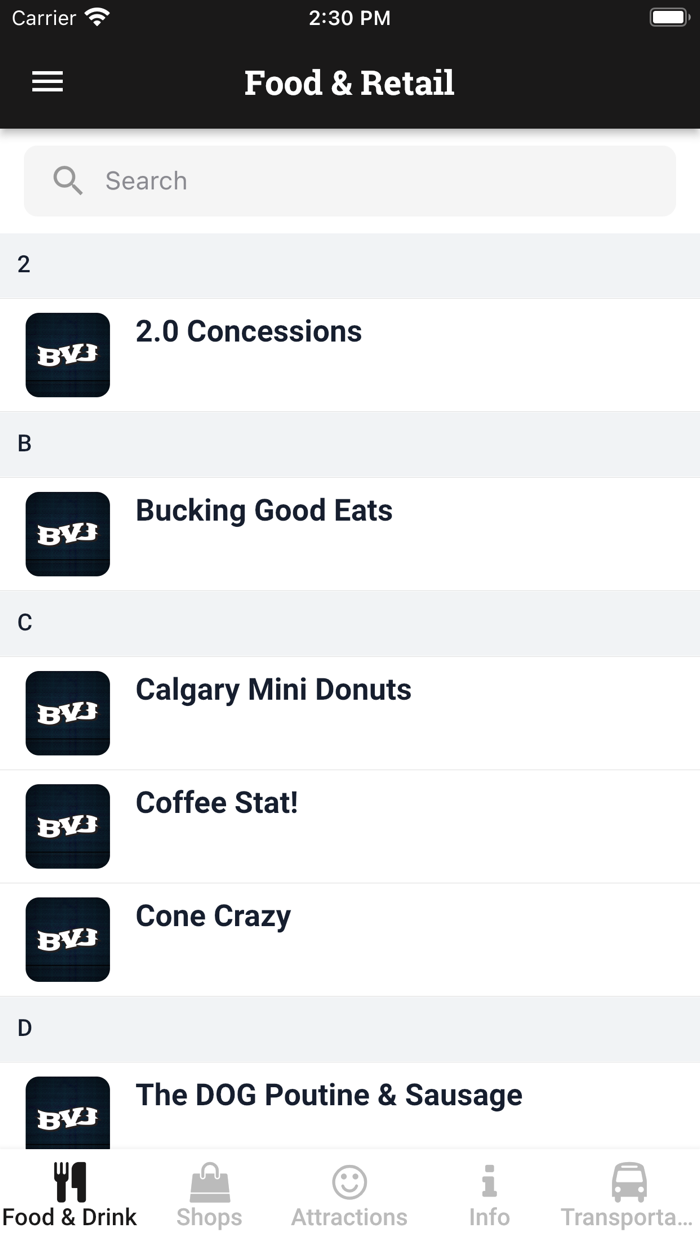Screen dimensions: 700x1244
Task: Switch to the Shops tab
Action: pyautogui.click(x=209, y=1192)
